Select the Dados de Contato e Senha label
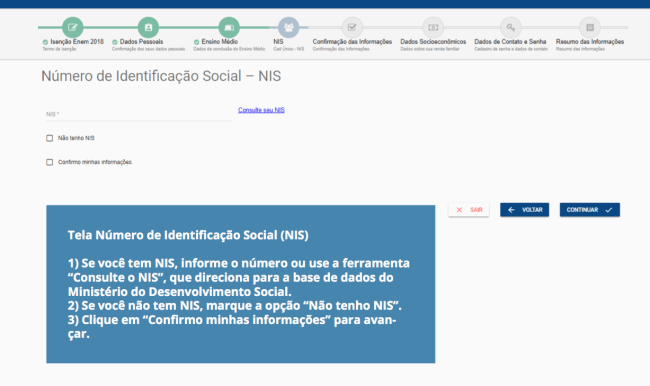This screenshot has height=386, width=650. pyautogui.click(x=510, y=41)
